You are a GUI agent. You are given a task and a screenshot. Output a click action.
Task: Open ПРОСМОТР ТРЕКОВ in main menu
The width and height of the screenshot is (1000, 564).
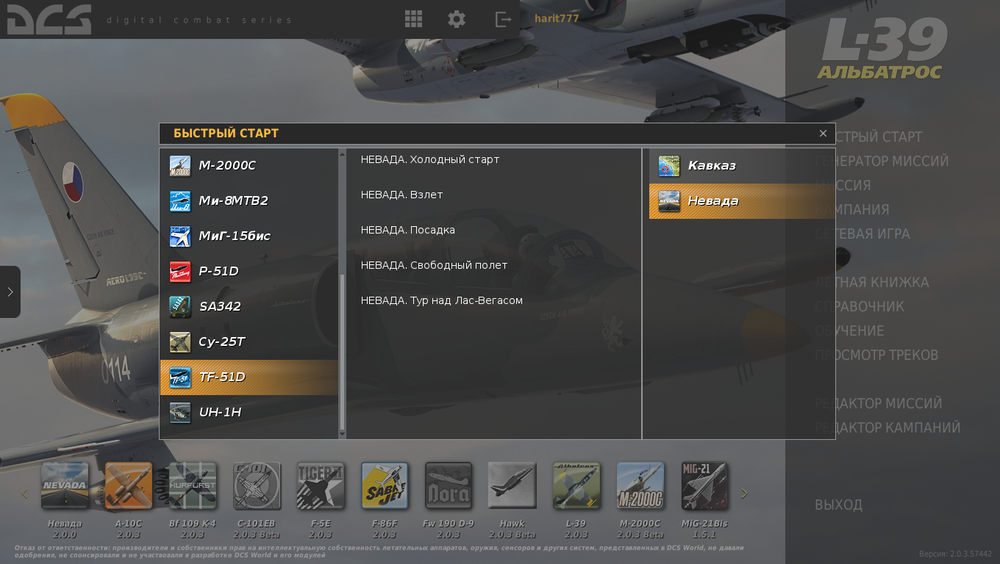click(877, 355)
